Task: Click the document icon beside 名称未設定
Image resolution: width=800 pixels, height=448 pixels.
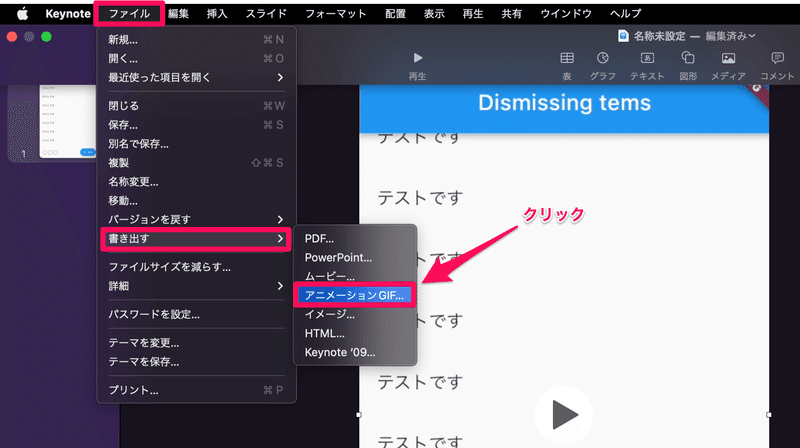Action: [x=622, y=36]
